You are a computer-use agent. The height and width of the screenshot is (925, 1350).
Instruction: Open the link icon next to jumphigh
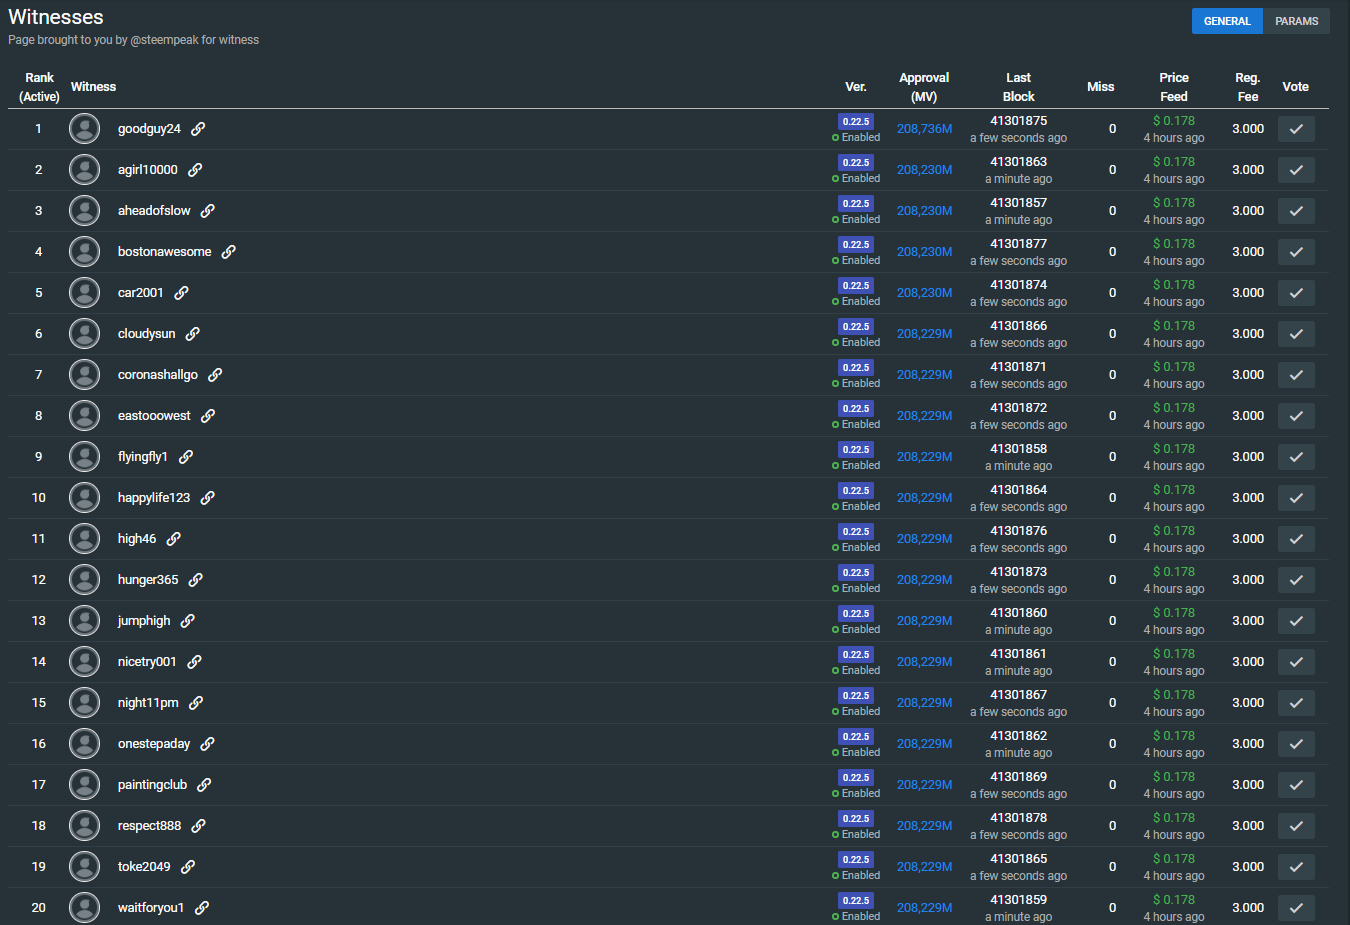coord(187,621)
